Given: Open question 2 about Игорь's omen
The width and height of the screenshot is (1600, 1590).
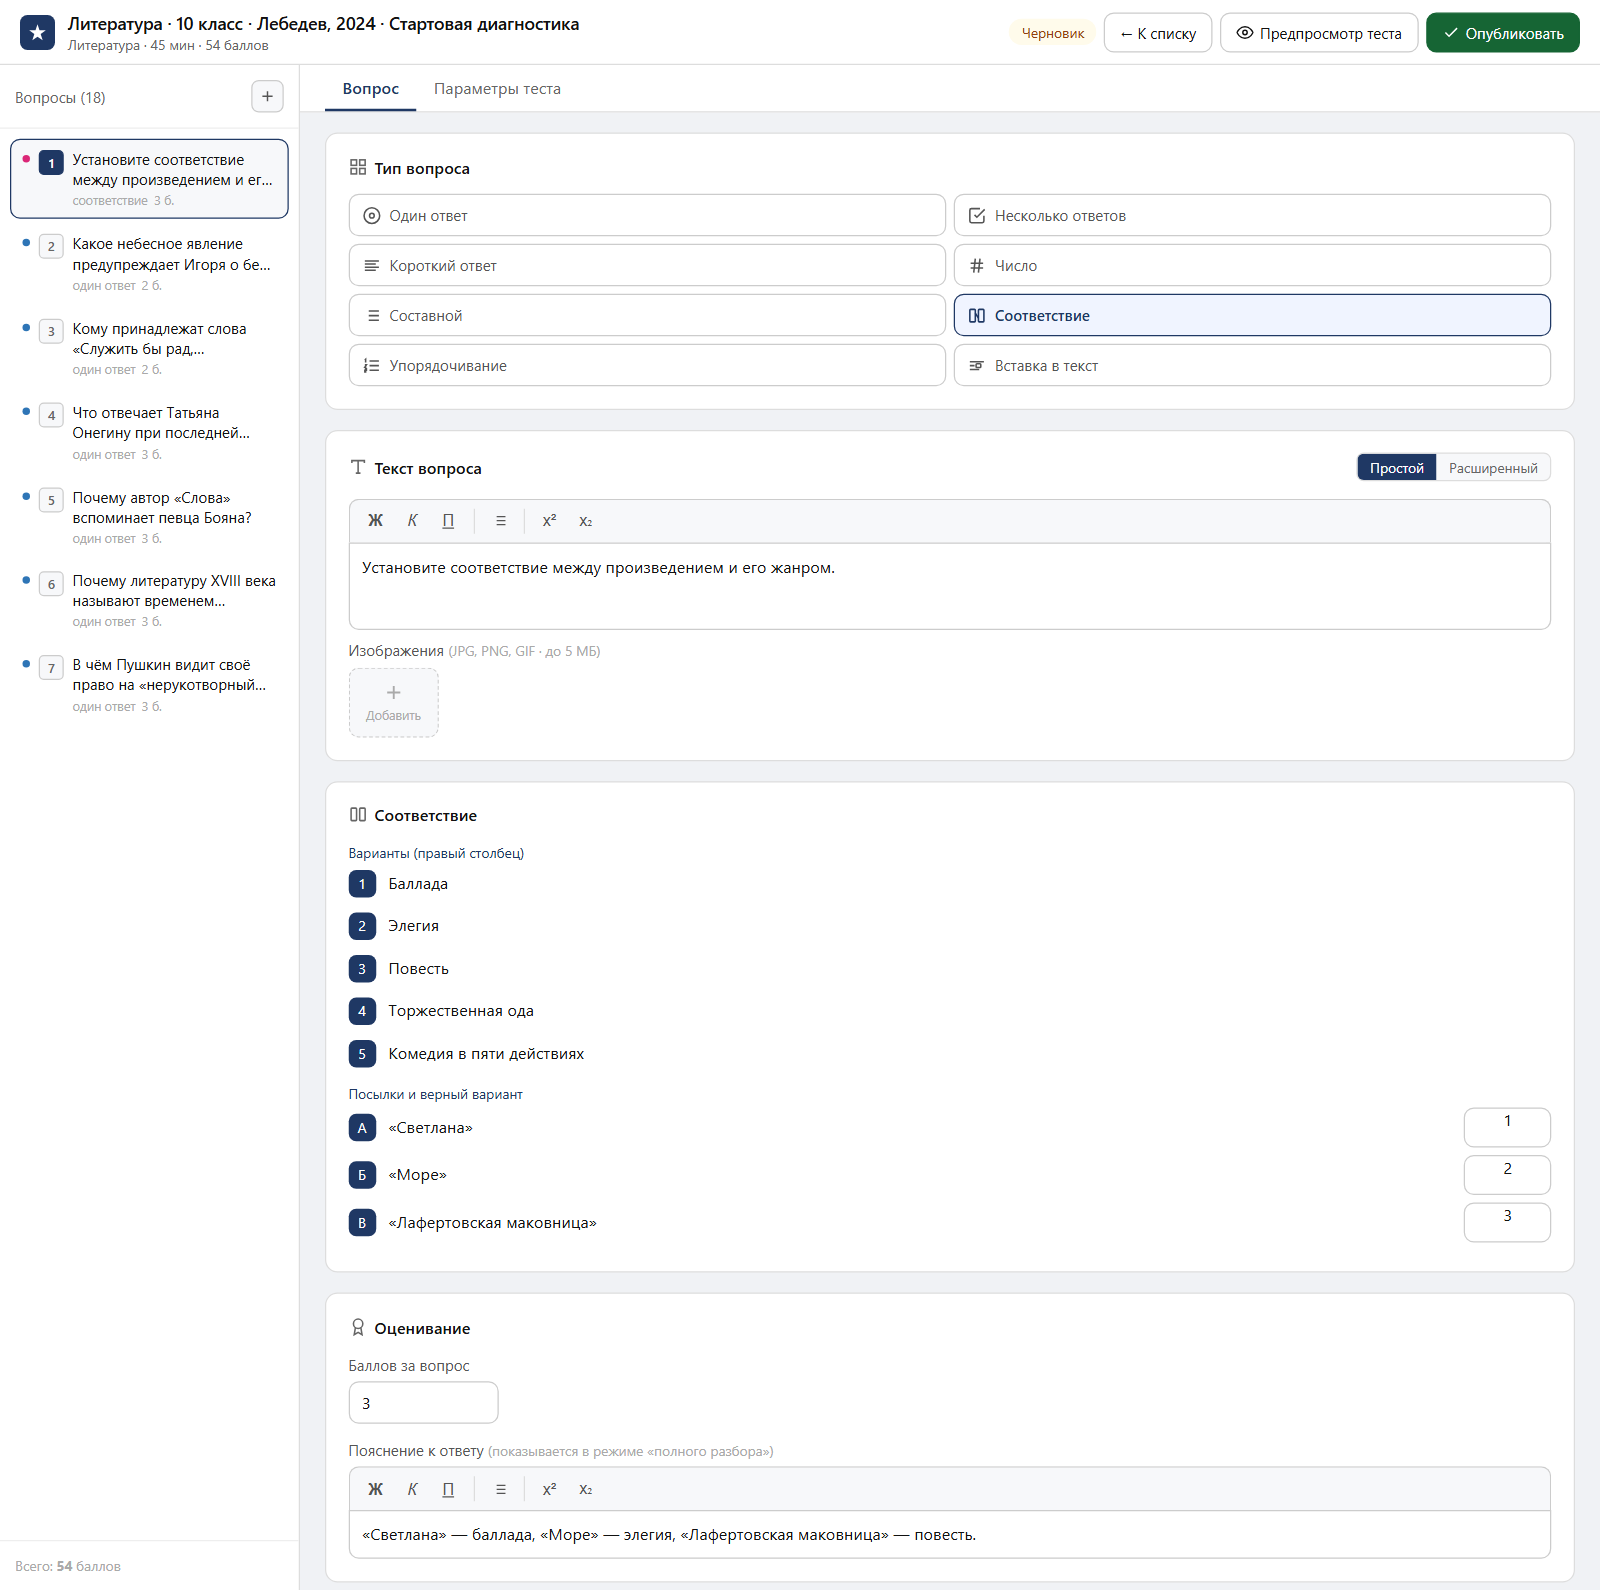Looking at the screenshot, I should point(149,264).
